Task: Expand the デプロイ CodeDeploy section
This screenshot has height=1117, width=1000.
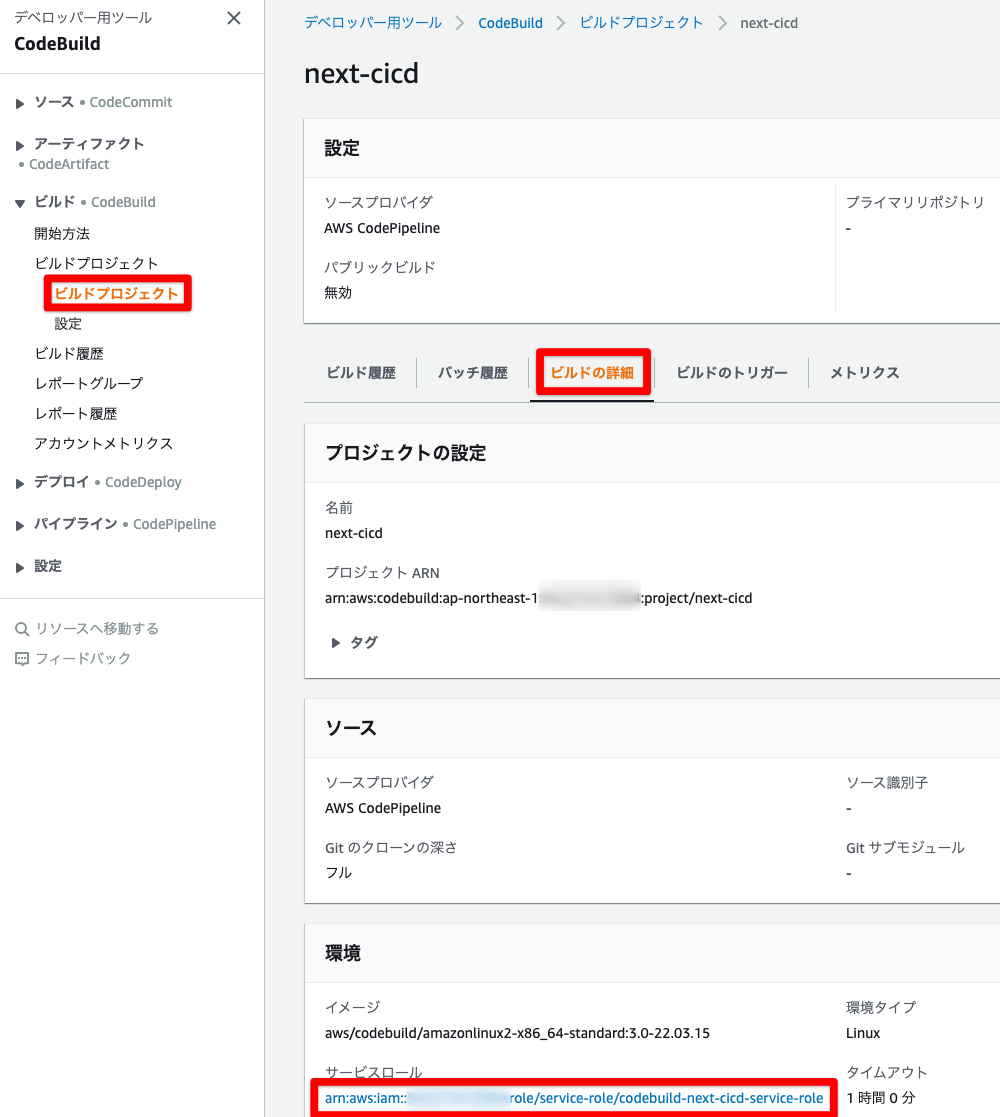Action: (20, 483)
